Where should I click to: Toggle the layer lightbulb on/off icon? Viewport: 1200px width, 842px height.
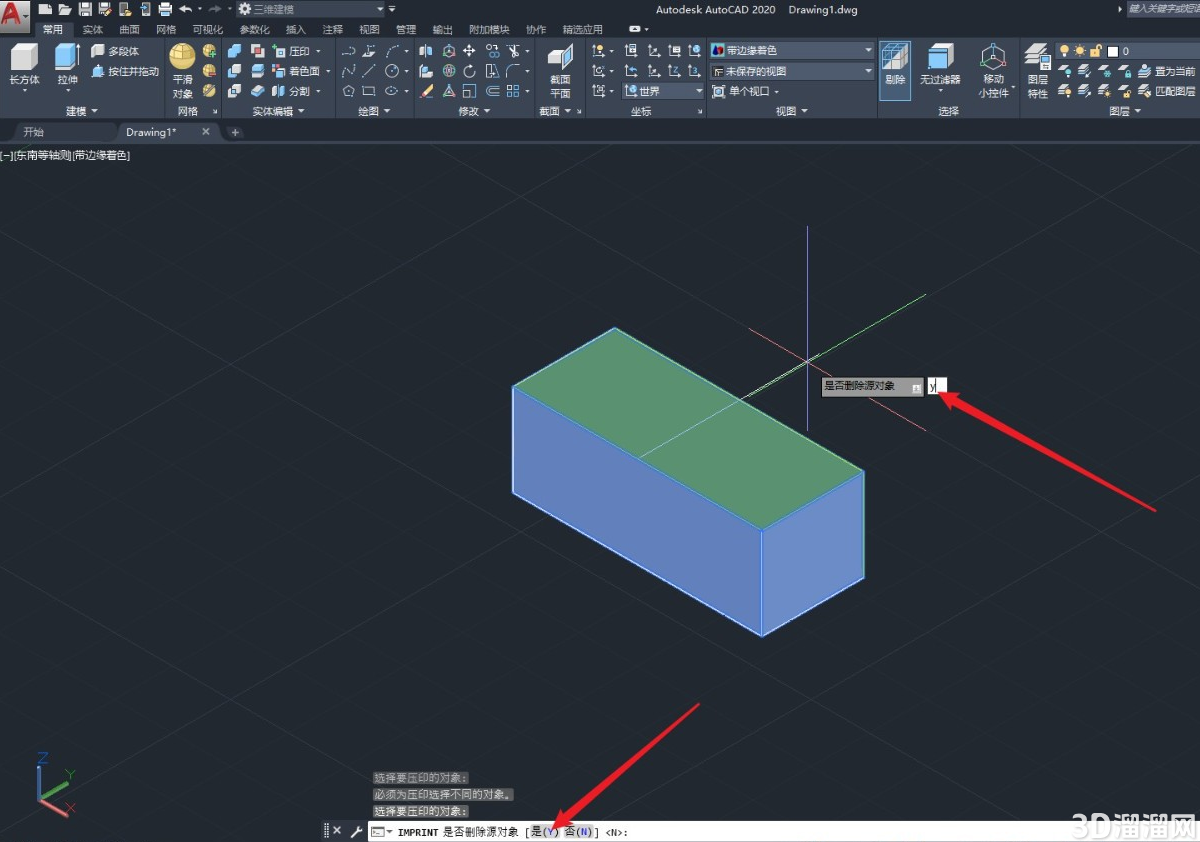pyautogui.click(x=1065, y=51)
